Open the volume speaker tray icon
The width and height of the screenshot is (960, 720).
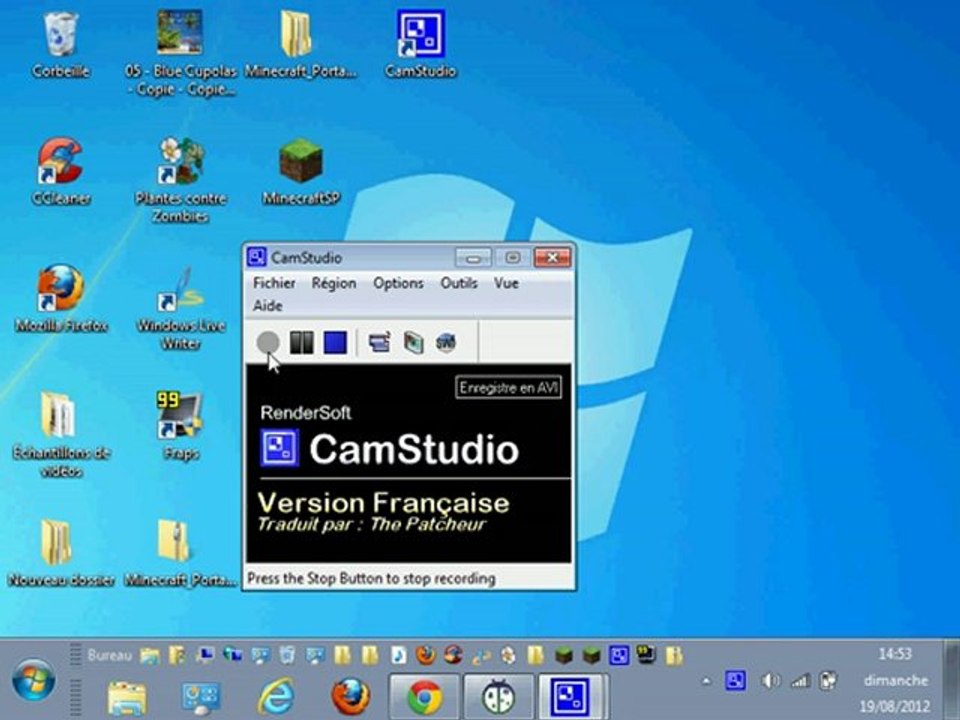(x=770, y=680)
